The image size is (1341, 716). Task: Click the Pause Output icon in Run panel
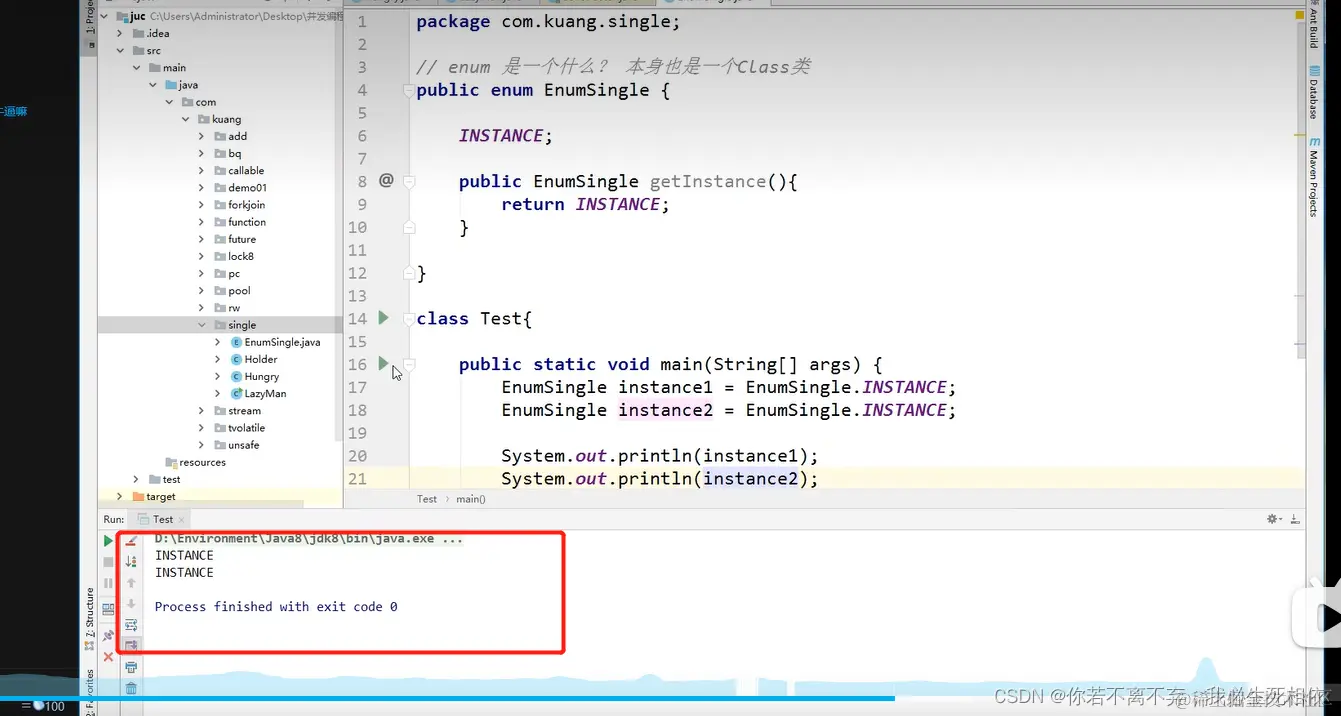(x=109, y=583)
